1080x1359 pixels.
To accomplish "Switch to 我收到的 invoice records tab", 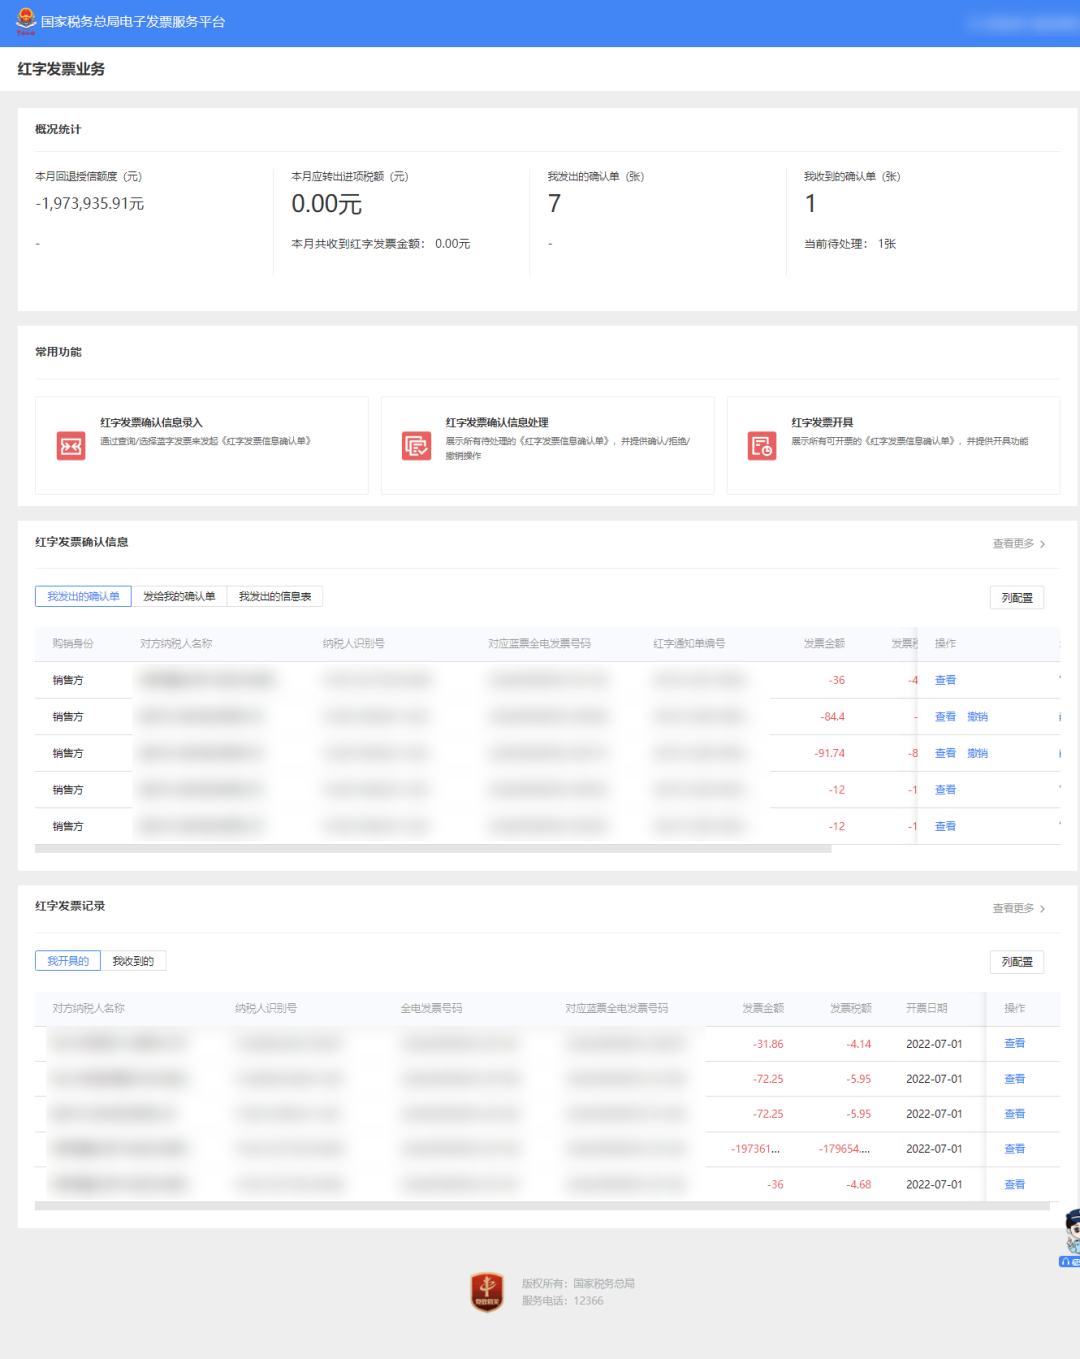I will click(x=133, y=961).
